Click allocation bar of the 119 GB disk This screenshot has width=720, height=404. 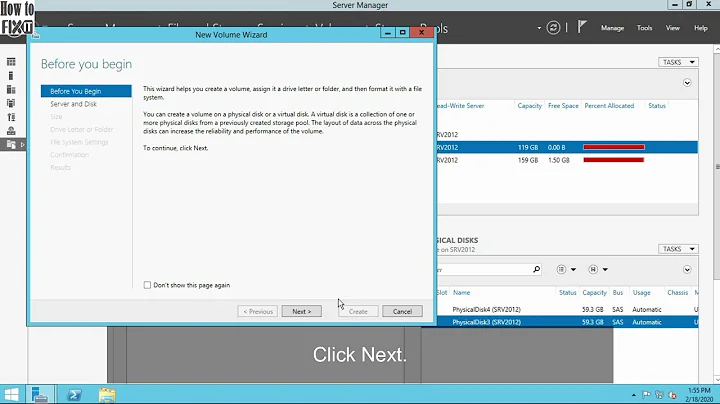coord(614,147)
